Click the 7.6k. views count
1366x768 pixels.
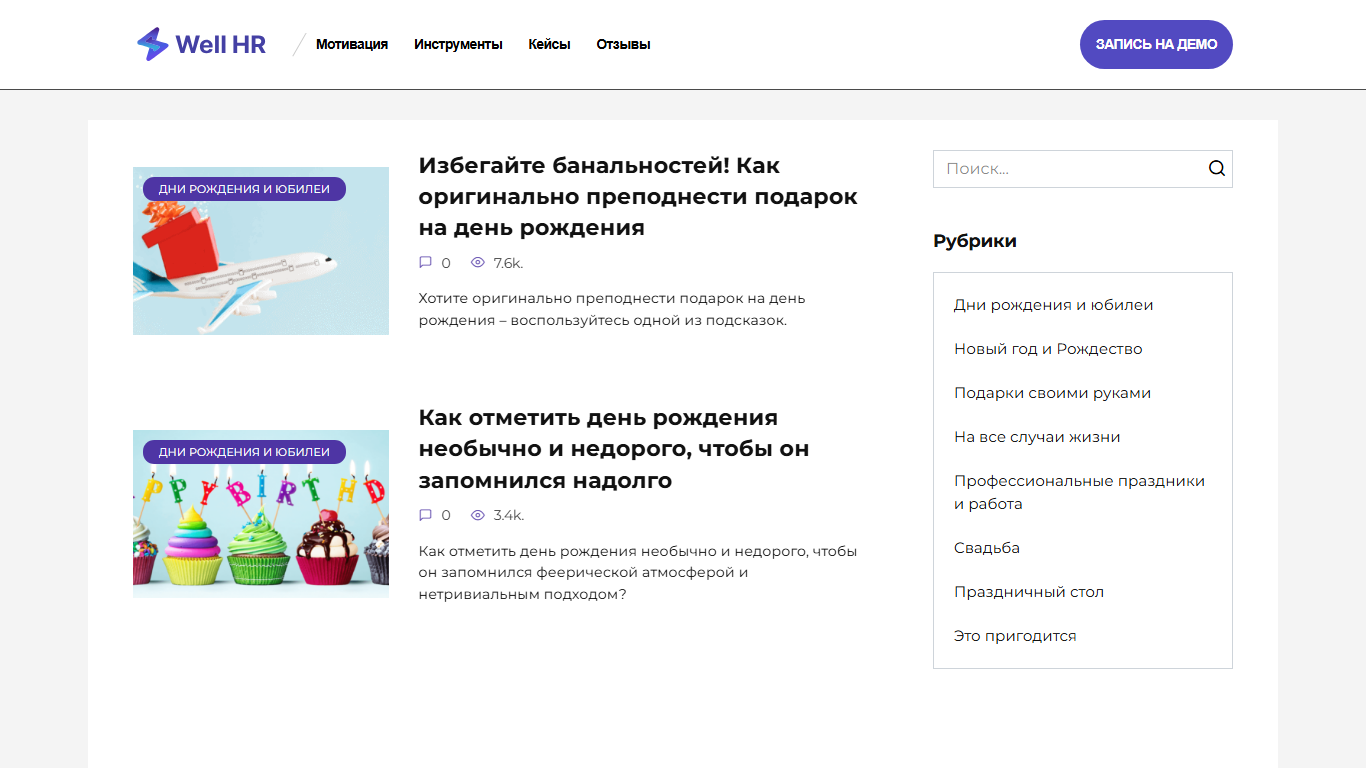coord(508,263)
